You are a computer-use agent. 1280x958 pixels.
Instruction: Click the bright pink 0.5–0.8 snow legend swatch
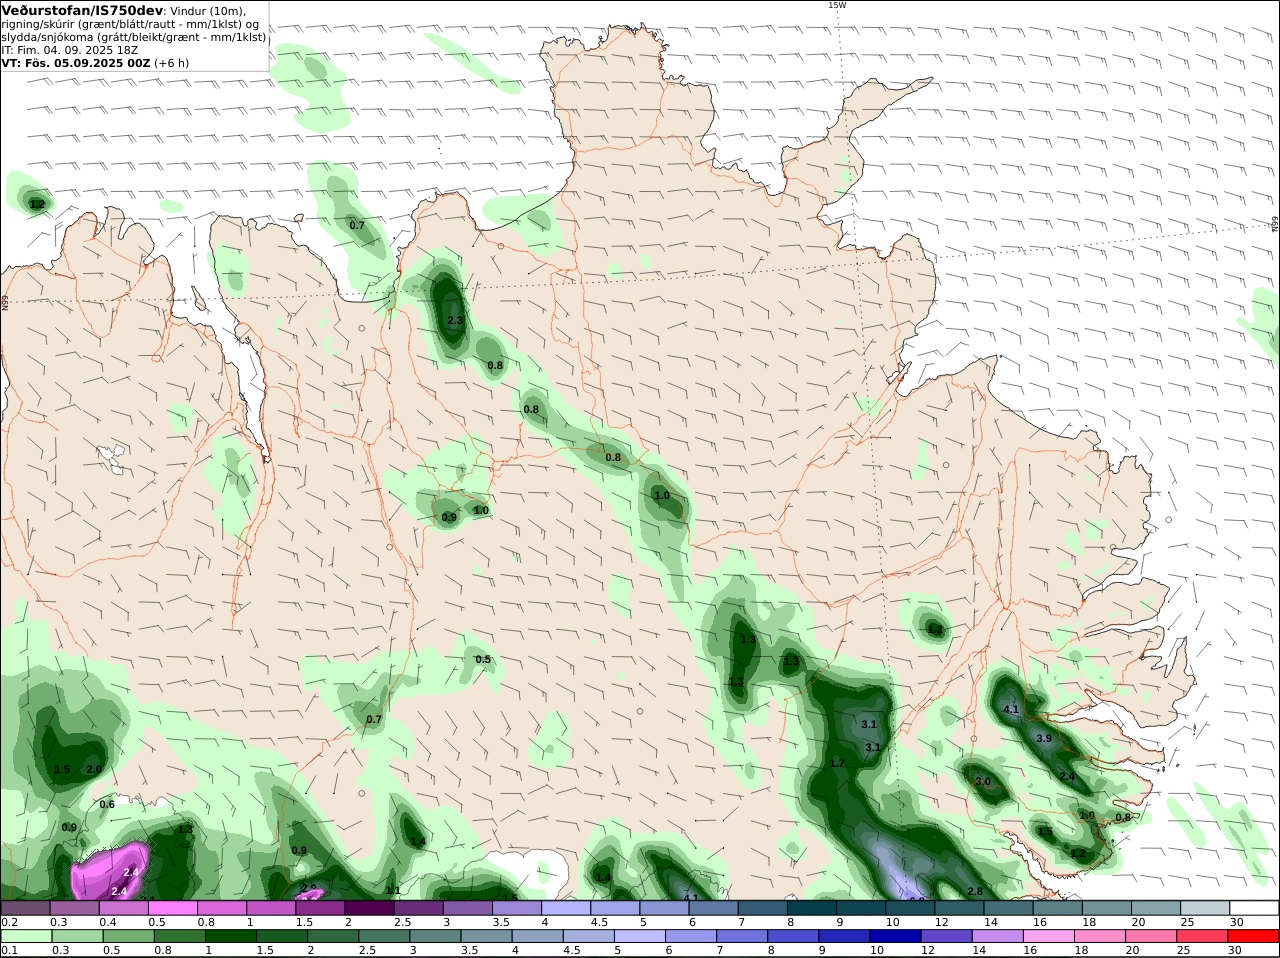[x=172, y=908]
